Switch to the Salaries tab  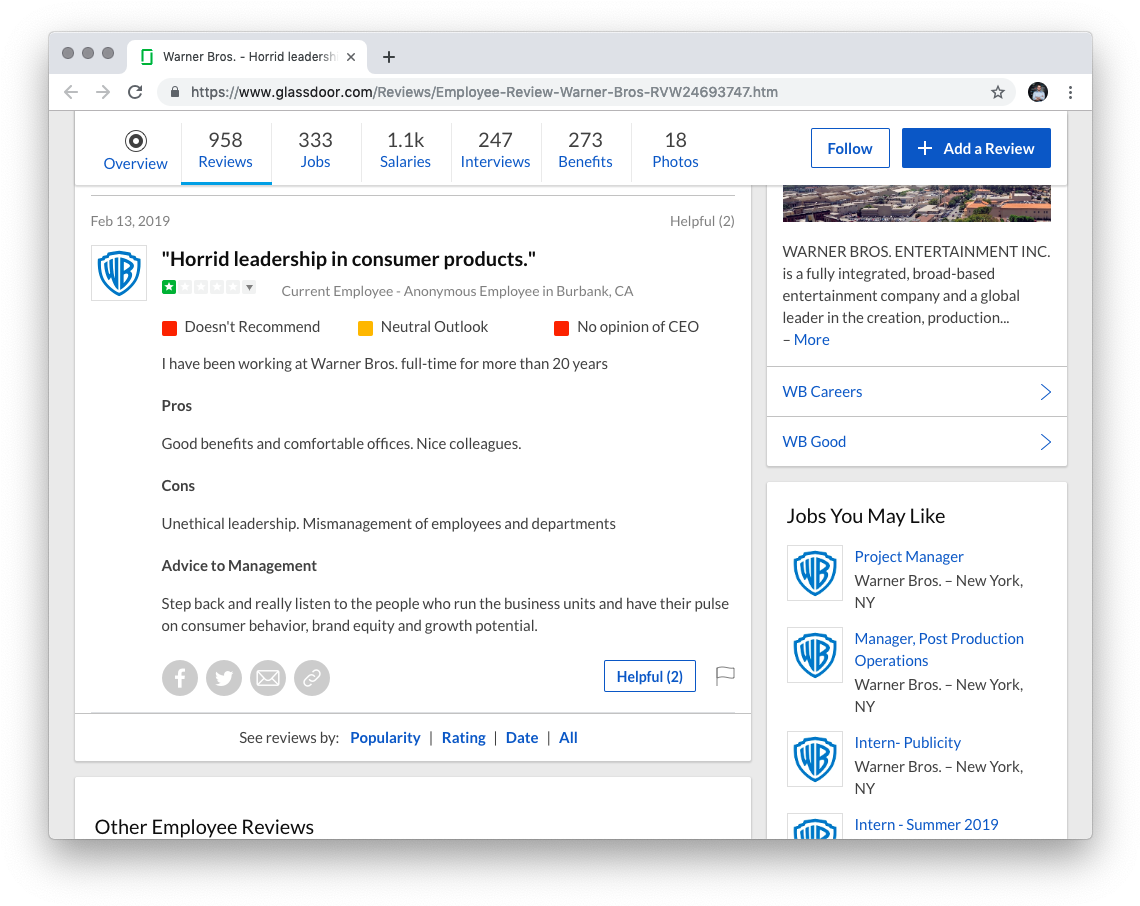click(x=405, y=149)
